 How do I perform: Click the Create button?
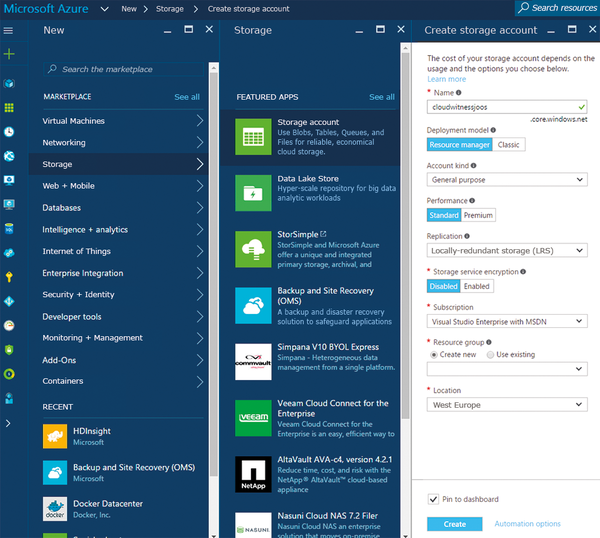455,524
